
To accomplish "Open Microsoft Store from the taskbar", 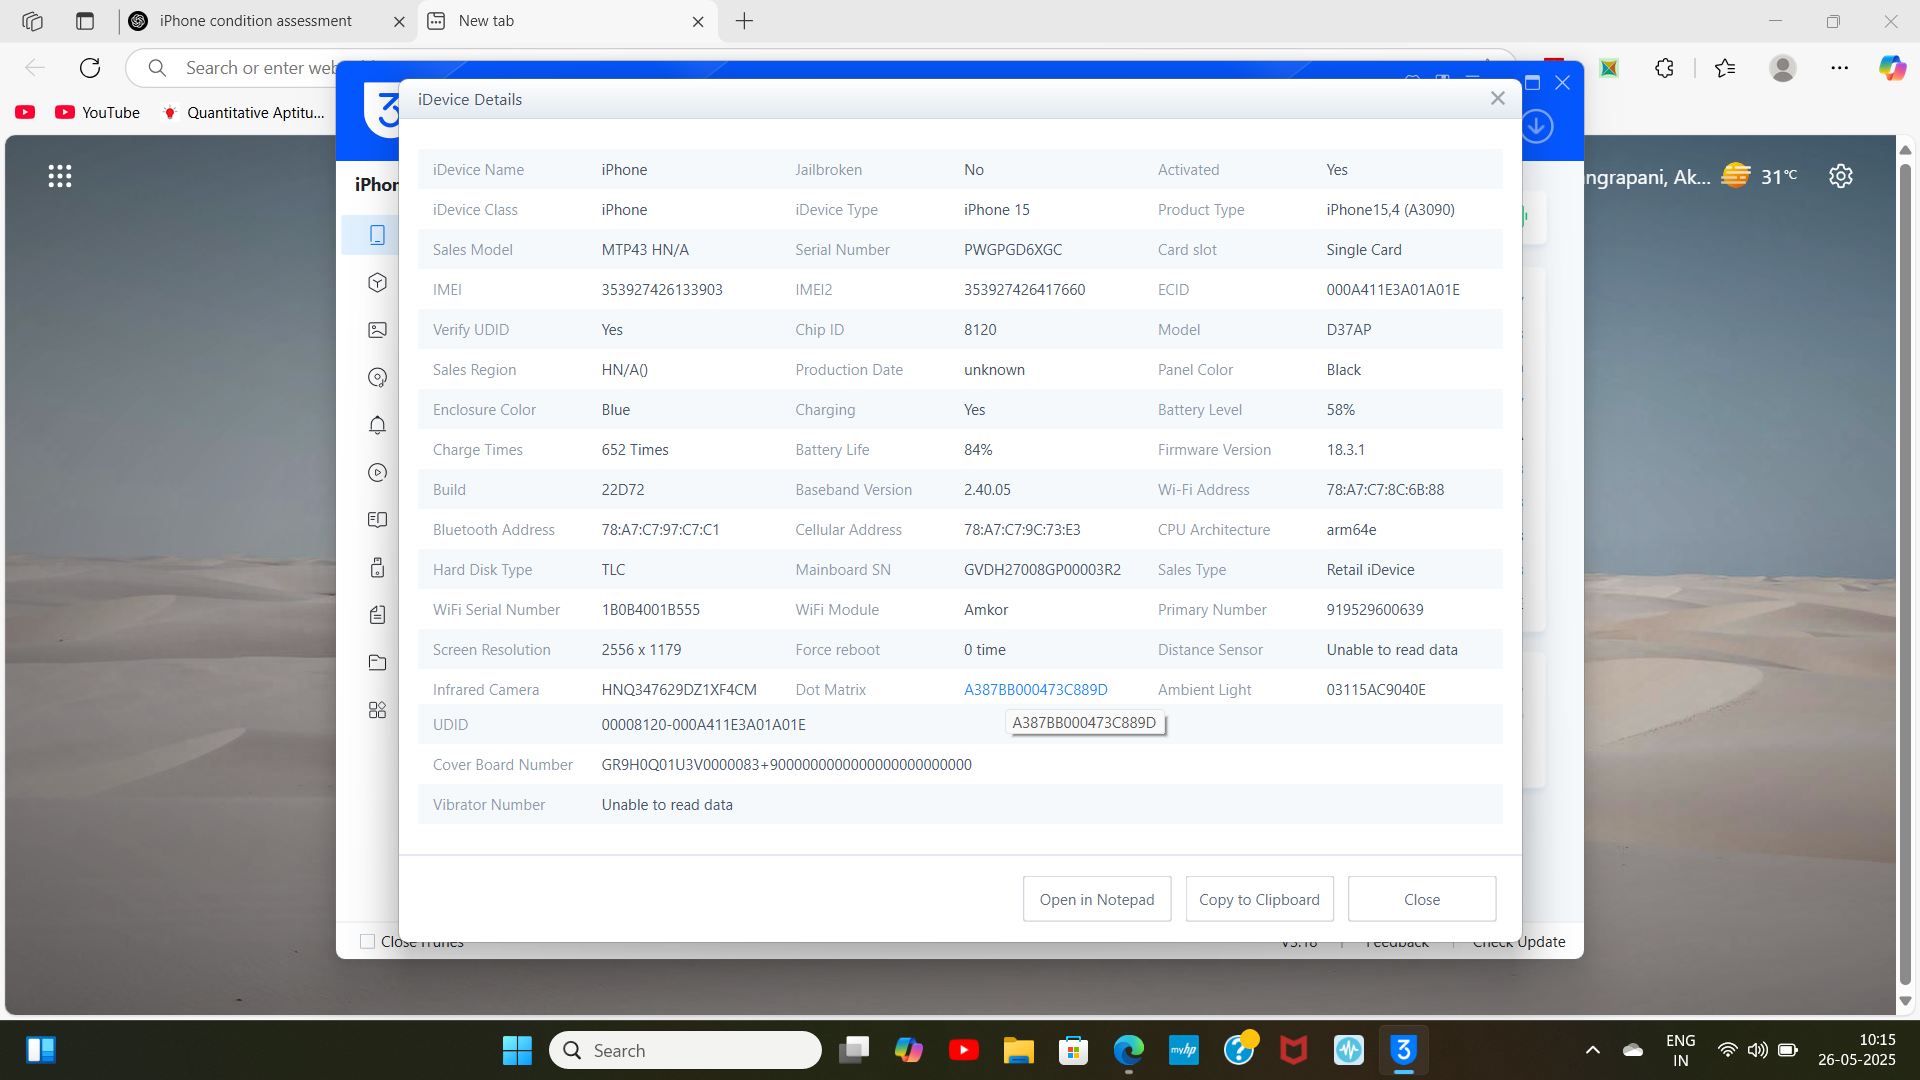I will 1074,1050.
